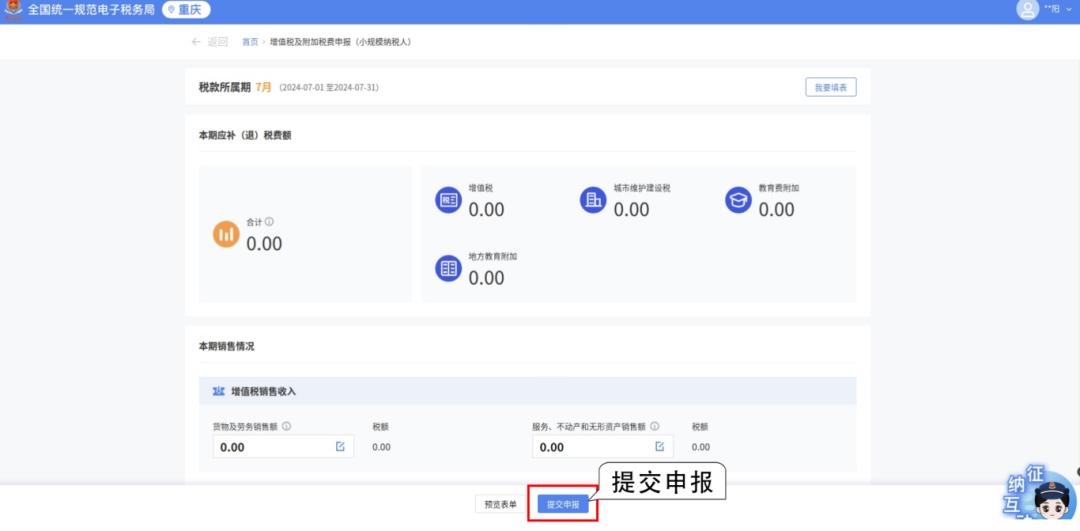Click the tax bureau emblem logo

[11, 10]
